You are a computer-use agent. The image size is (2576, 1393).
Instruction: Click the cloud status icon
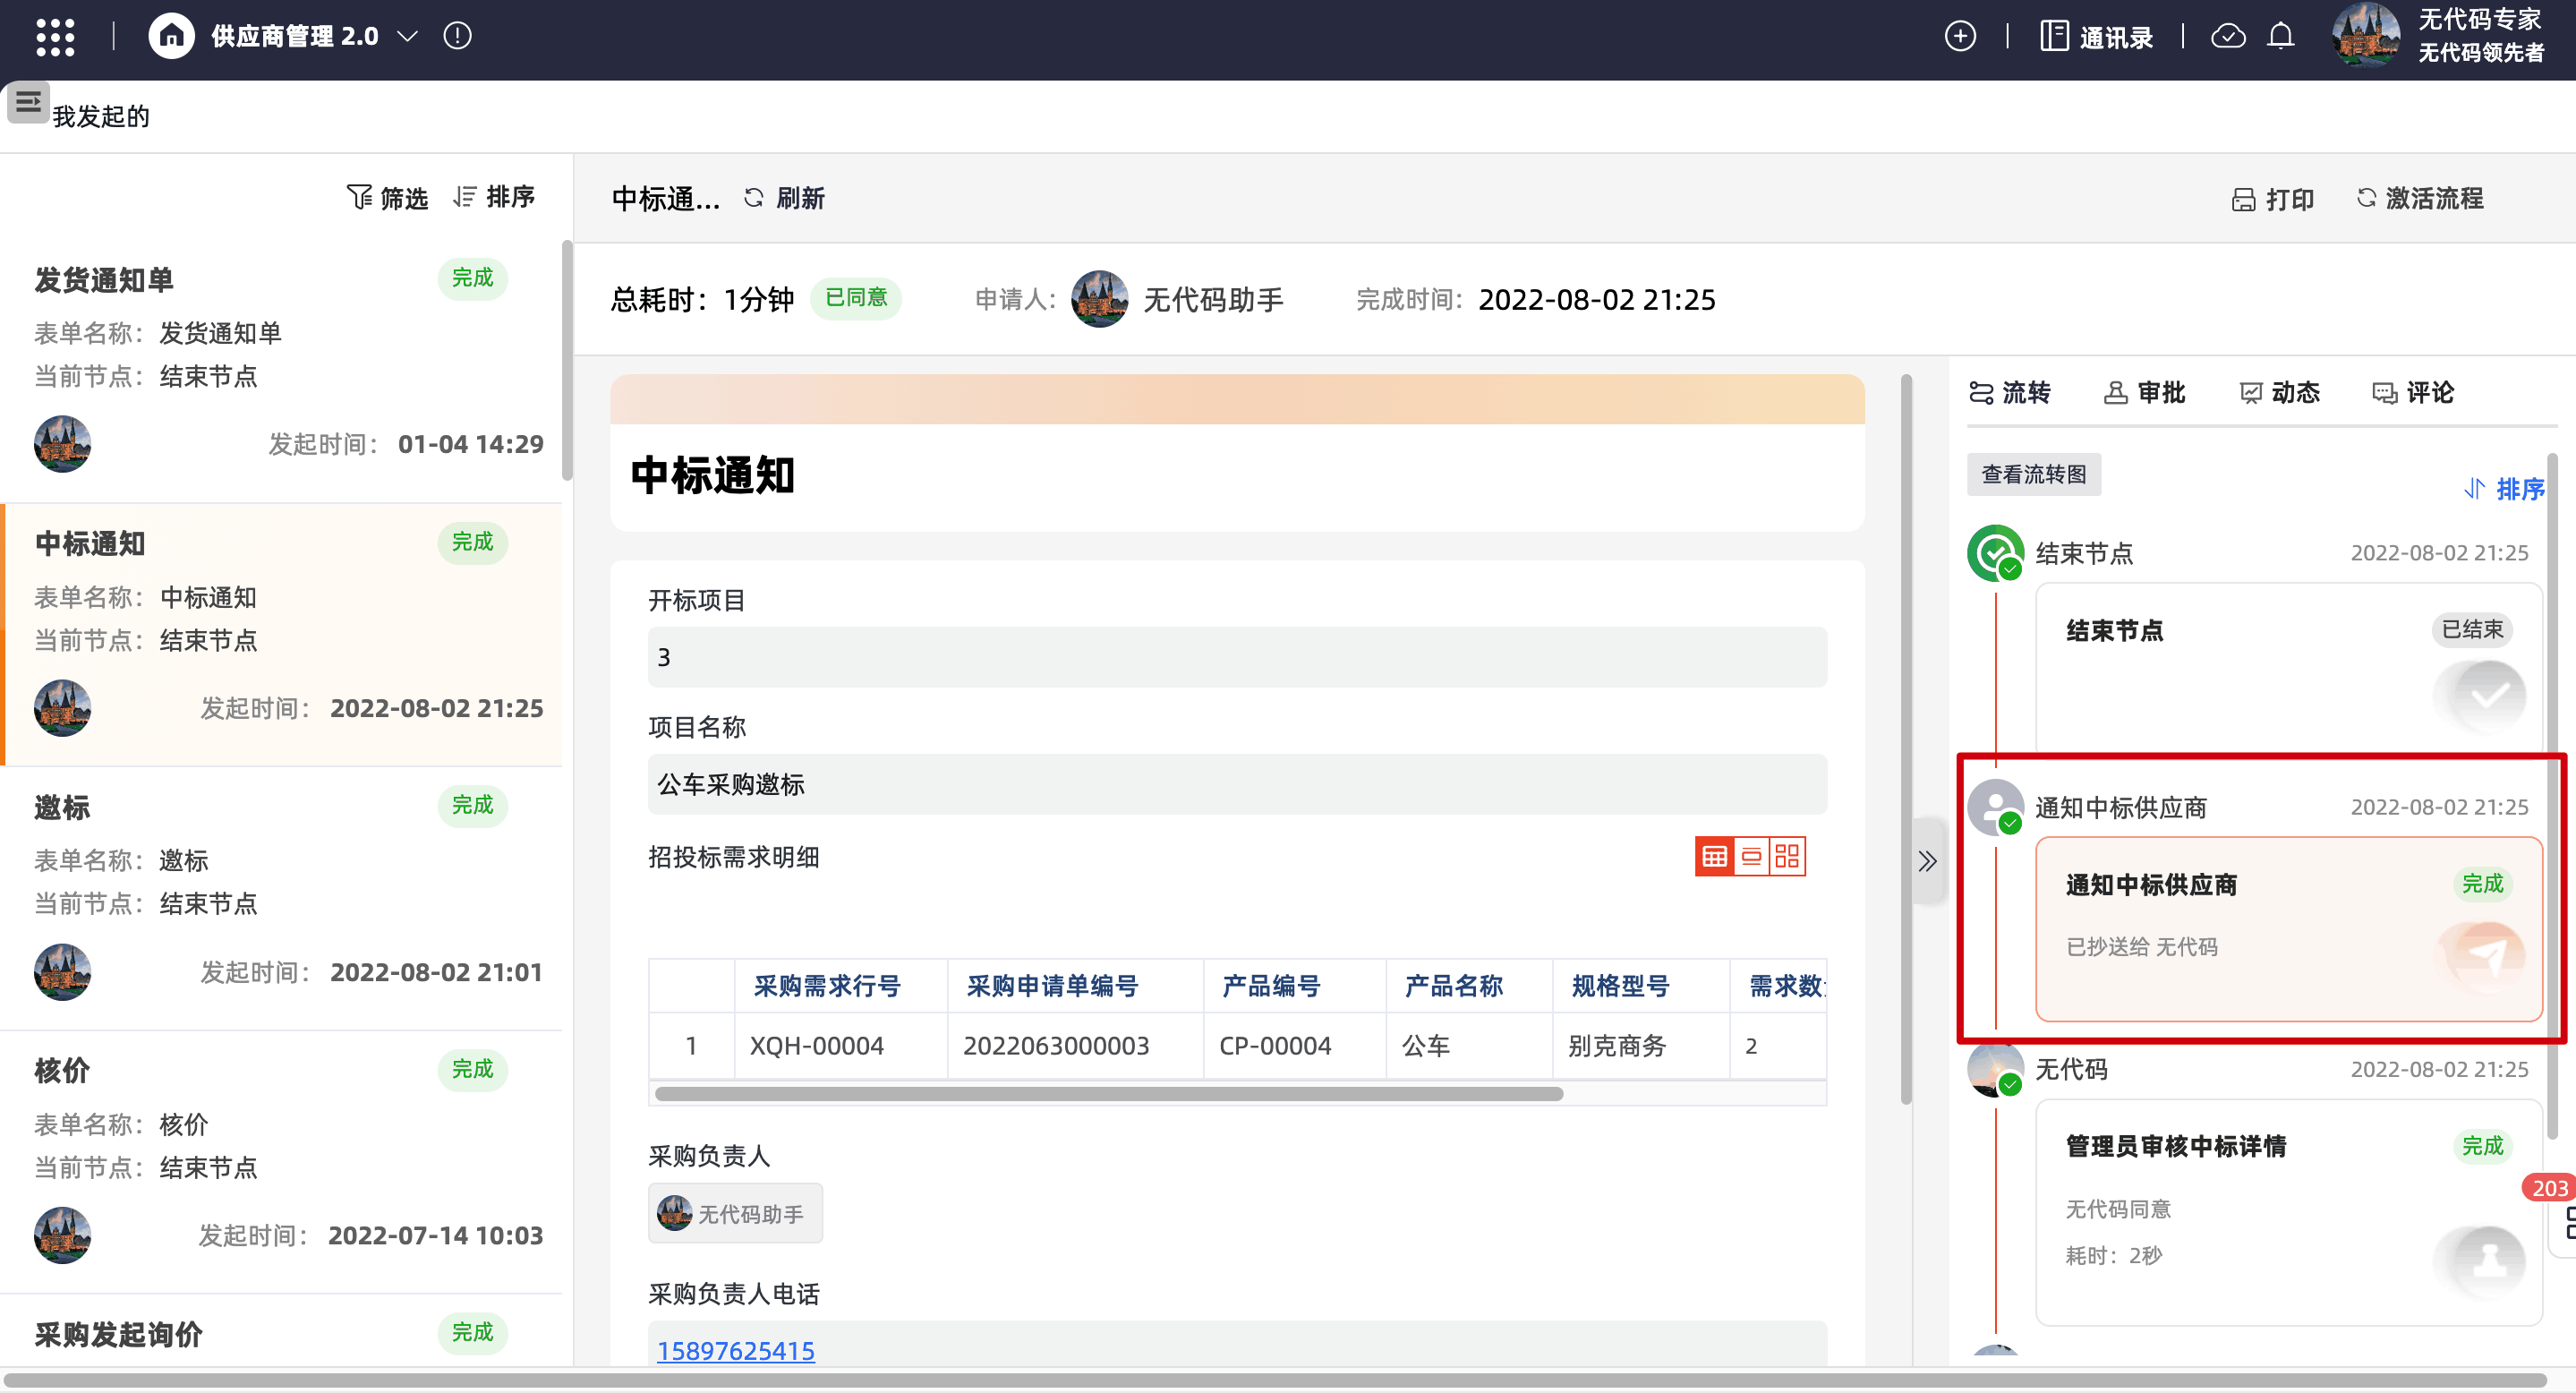coord(2227,37)
